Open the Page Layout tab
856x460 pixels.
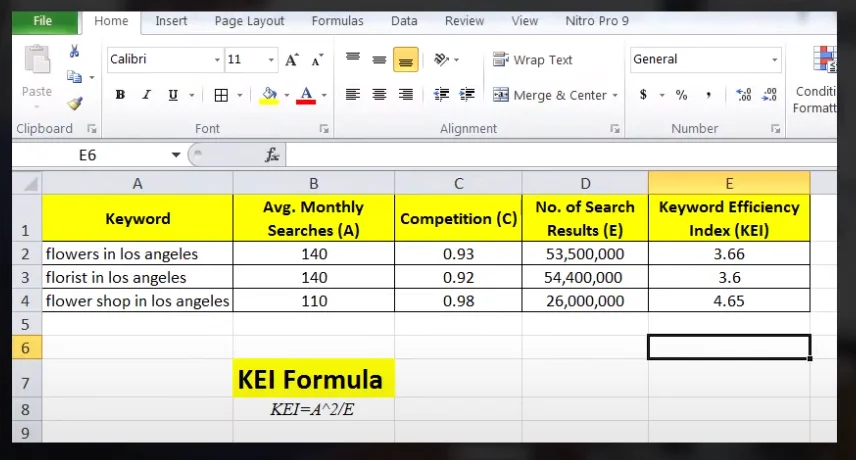point(249,21)
